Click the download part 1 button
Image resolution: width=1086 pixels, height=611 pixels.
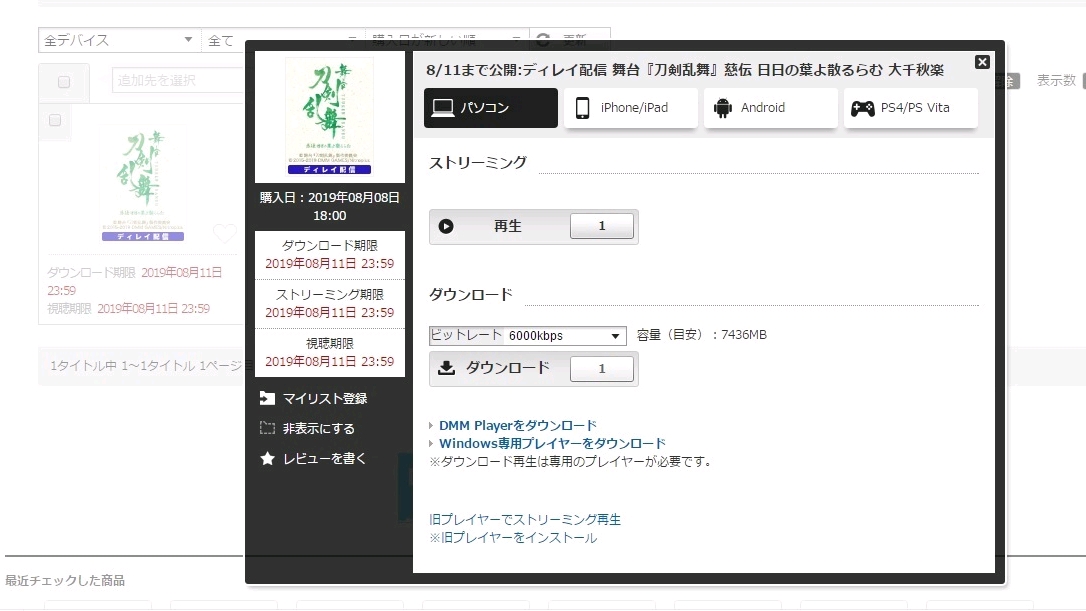pyautogui.click(x=601, y=369)
